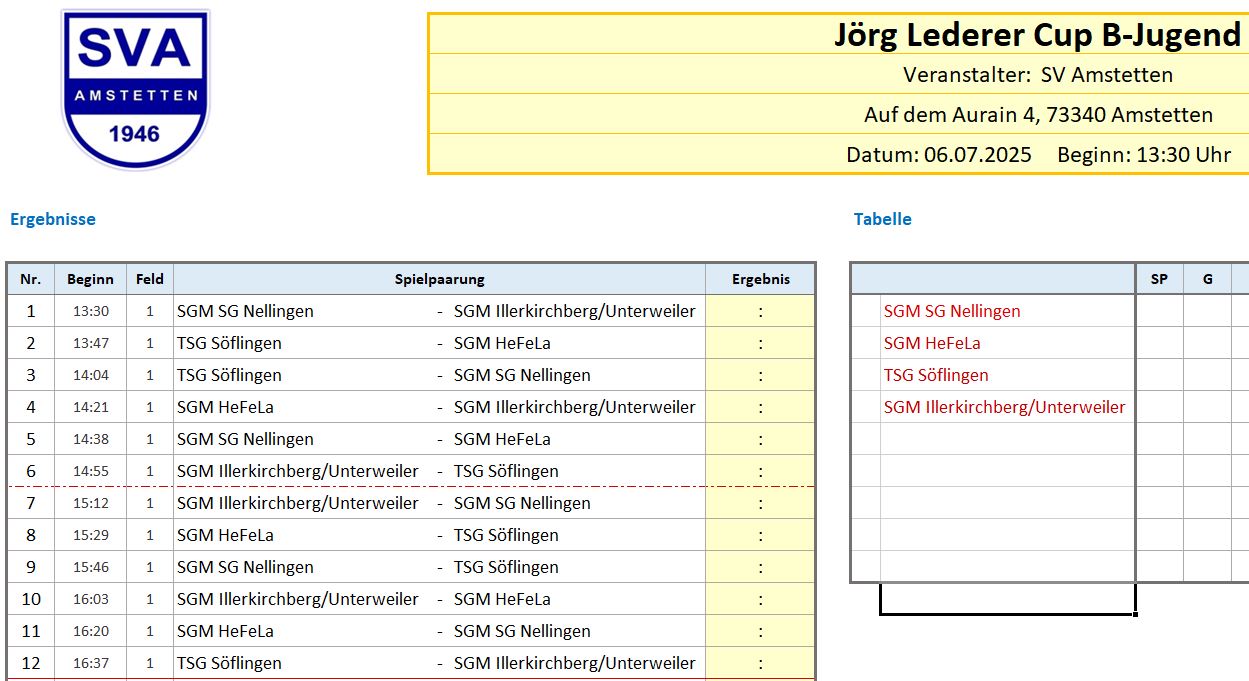Click home team SGM SG Nellingen in match 9
The width and height of the screenshot is (1249, 681).
point(245,567)
